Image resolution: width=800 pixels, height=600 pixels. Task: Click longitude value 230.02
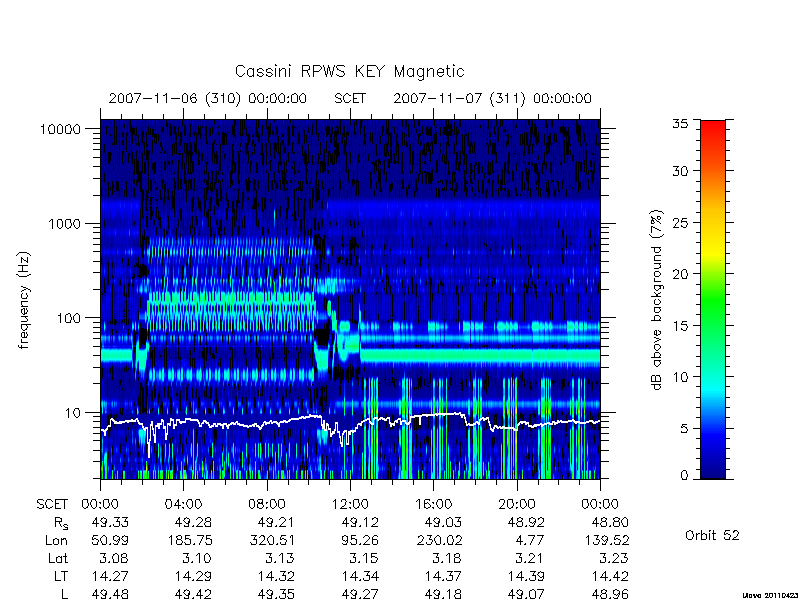point(439,540)
